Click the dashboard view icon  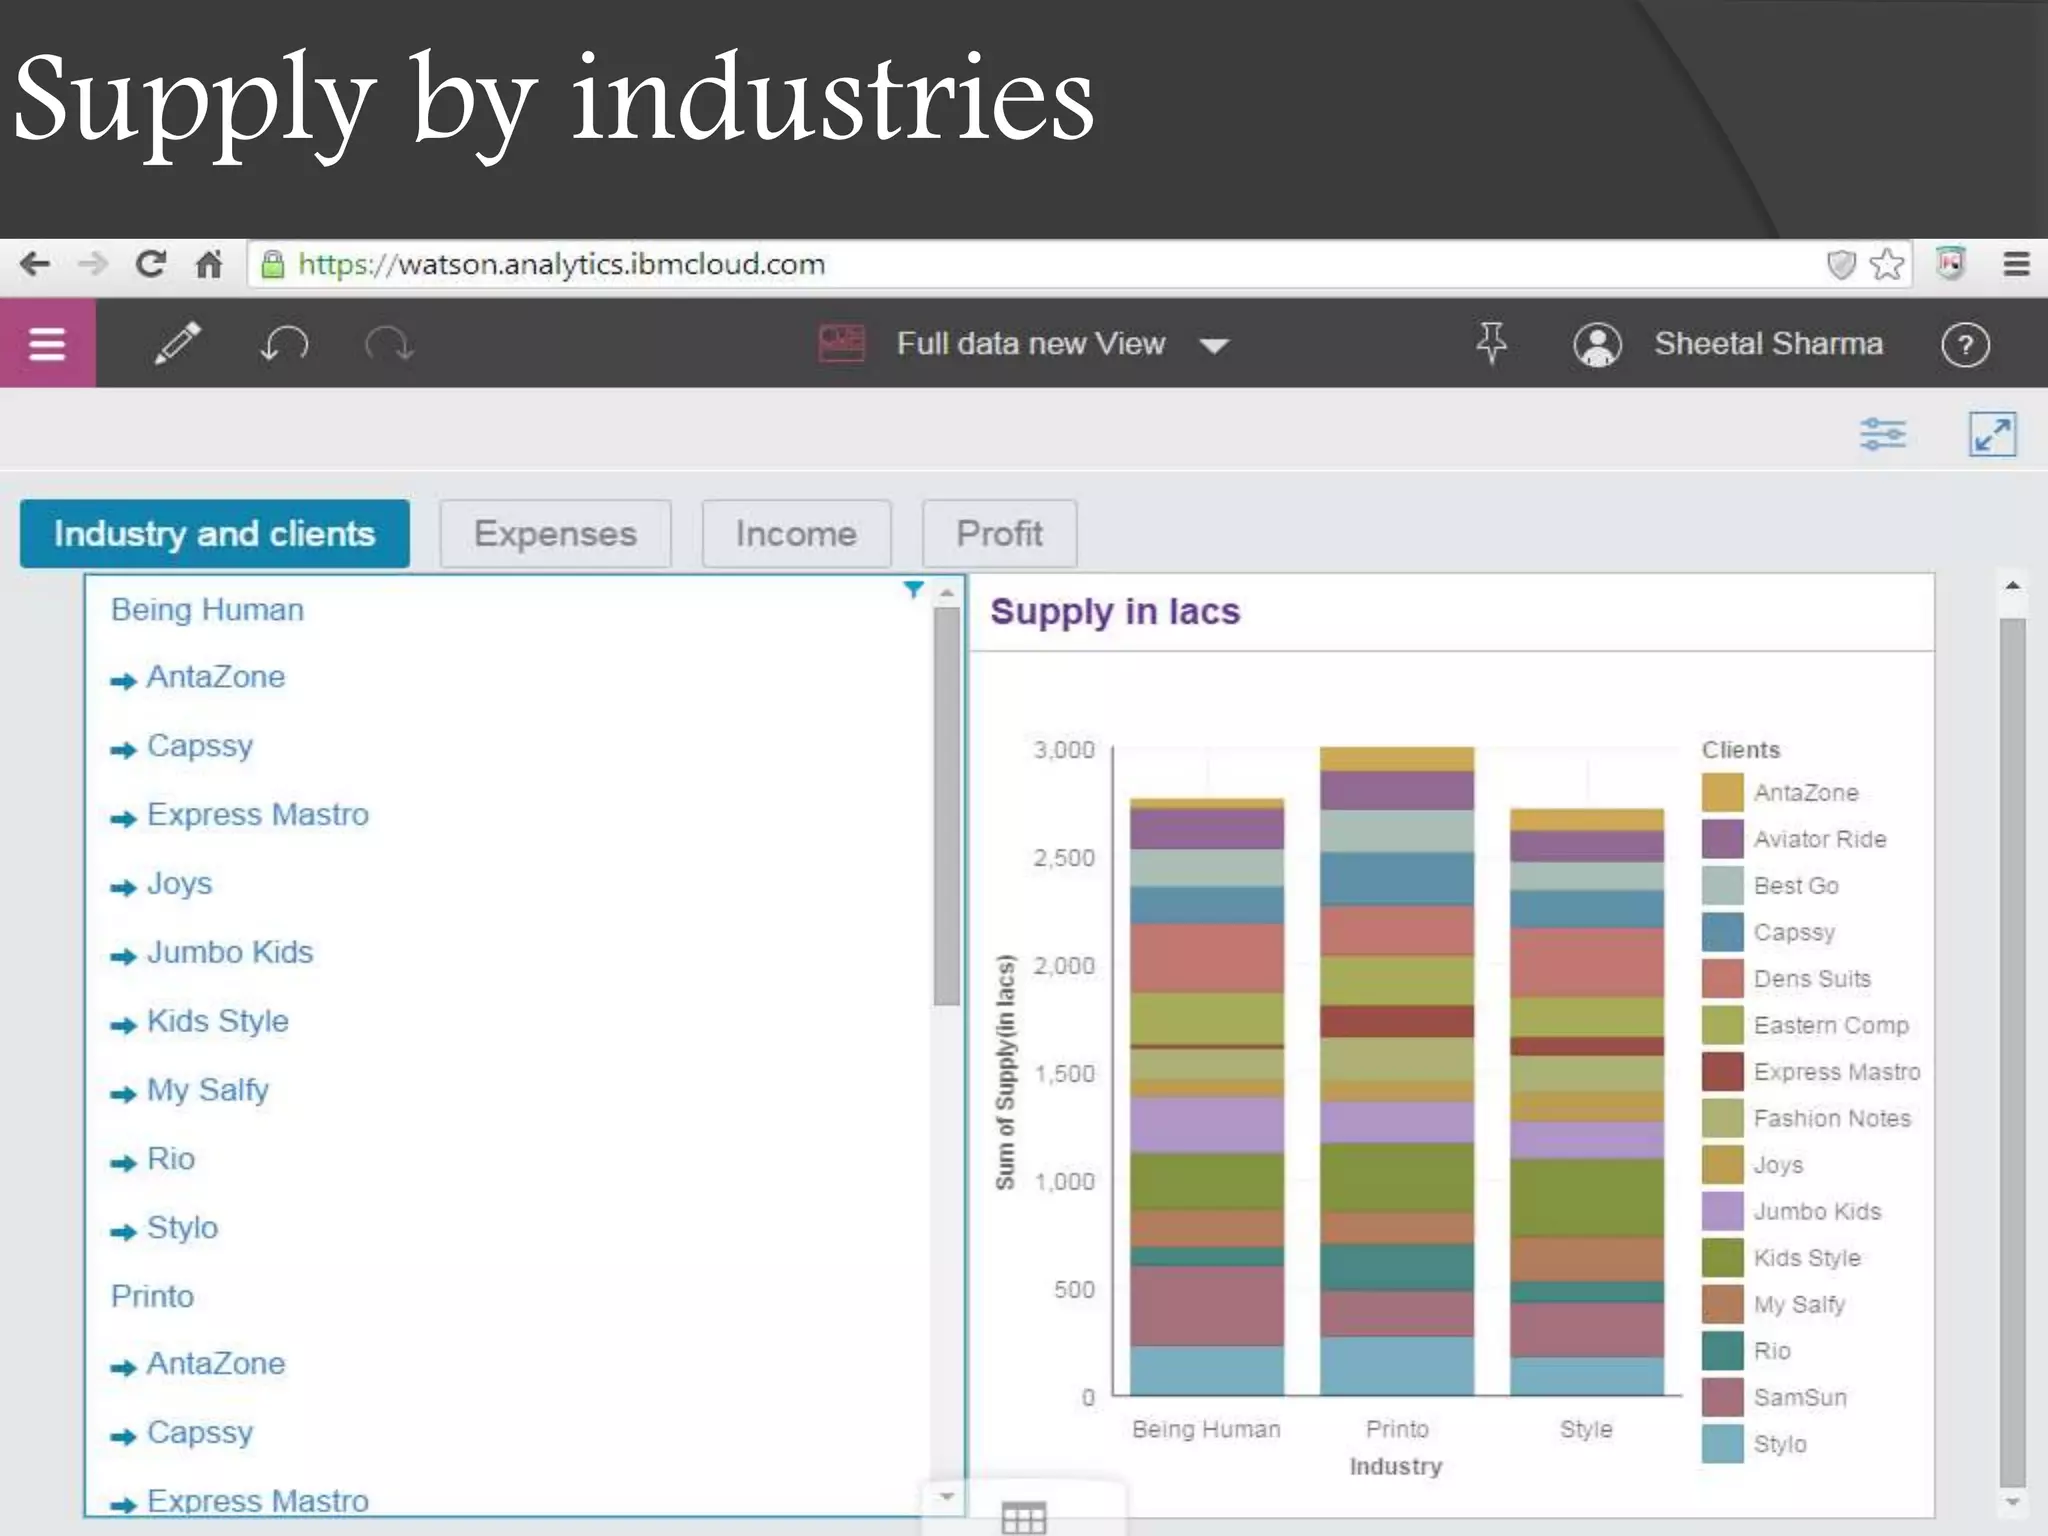coord(841,343)
